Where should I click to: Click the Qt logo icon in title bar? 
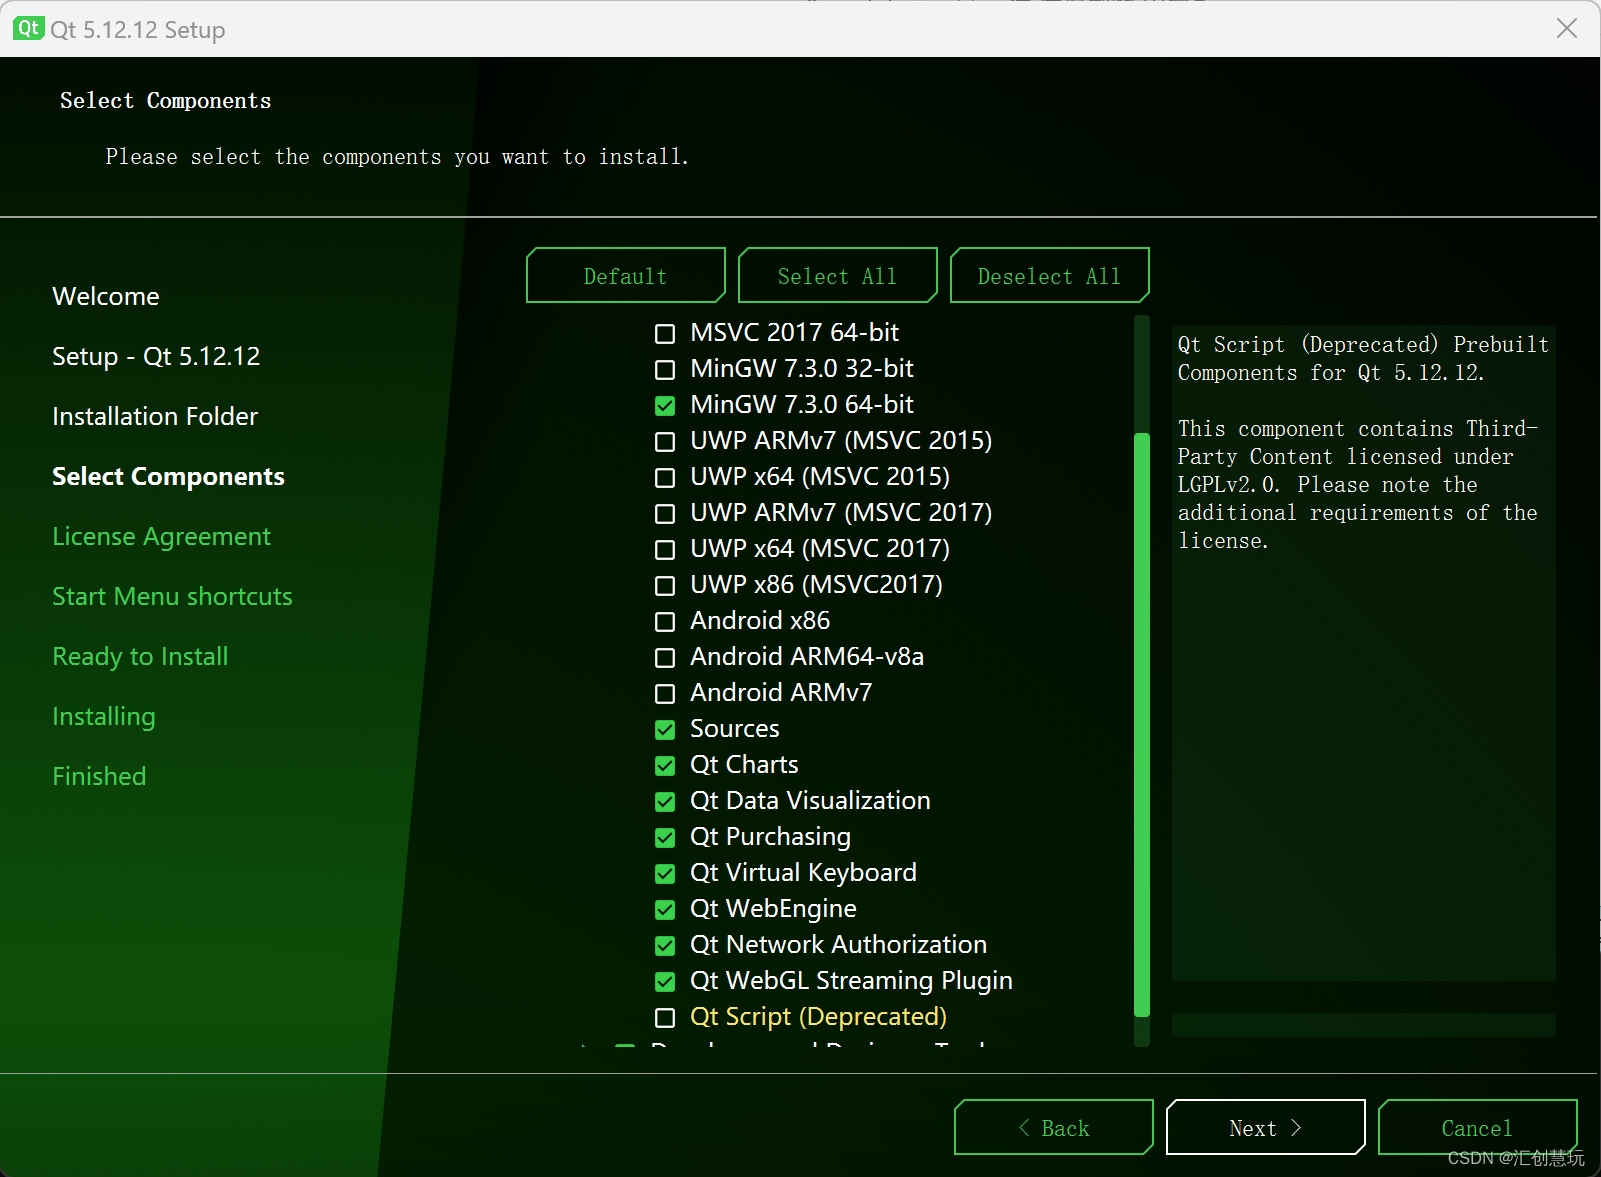28,28
